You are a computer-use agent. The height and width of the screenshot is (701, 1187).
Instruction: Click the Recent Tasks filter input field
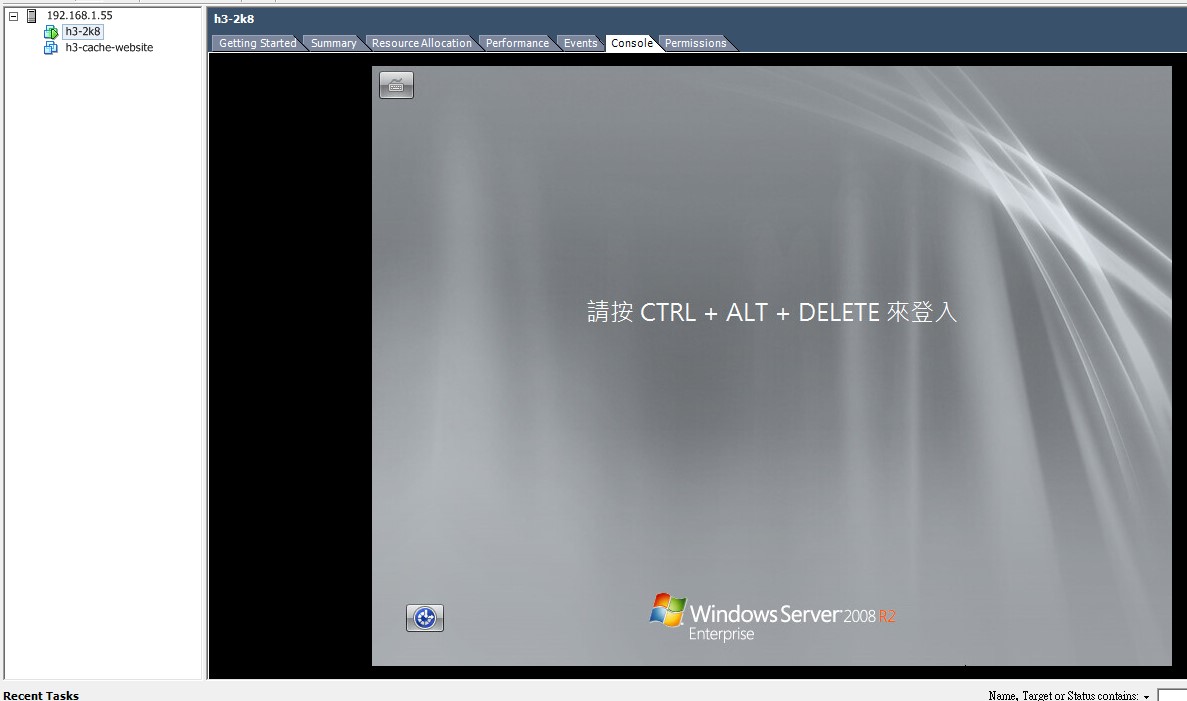pyautogui.click(x=1172, y=695)
